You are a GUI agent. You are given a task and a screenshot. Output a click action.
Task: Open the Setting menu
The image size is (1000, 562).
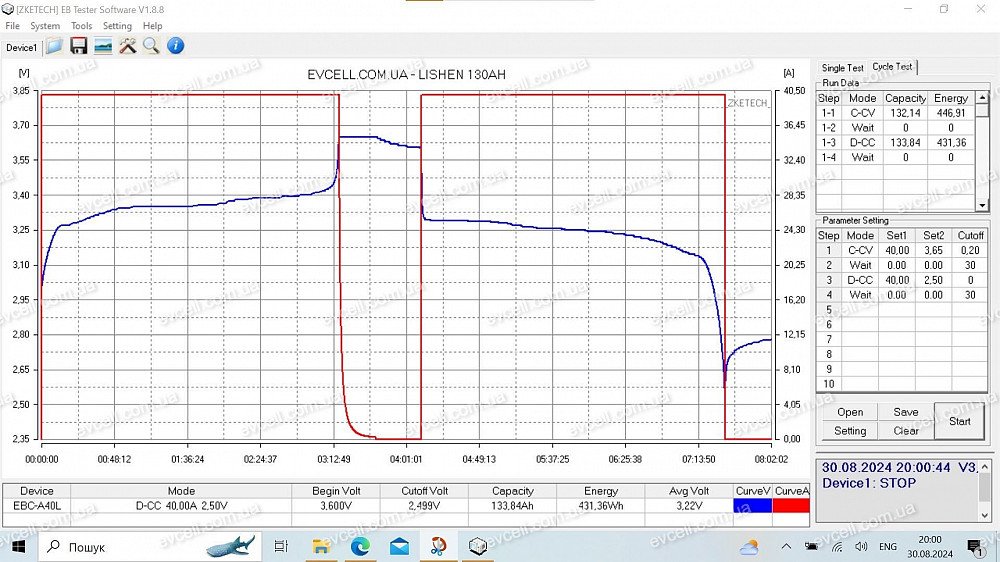[117, 26]
